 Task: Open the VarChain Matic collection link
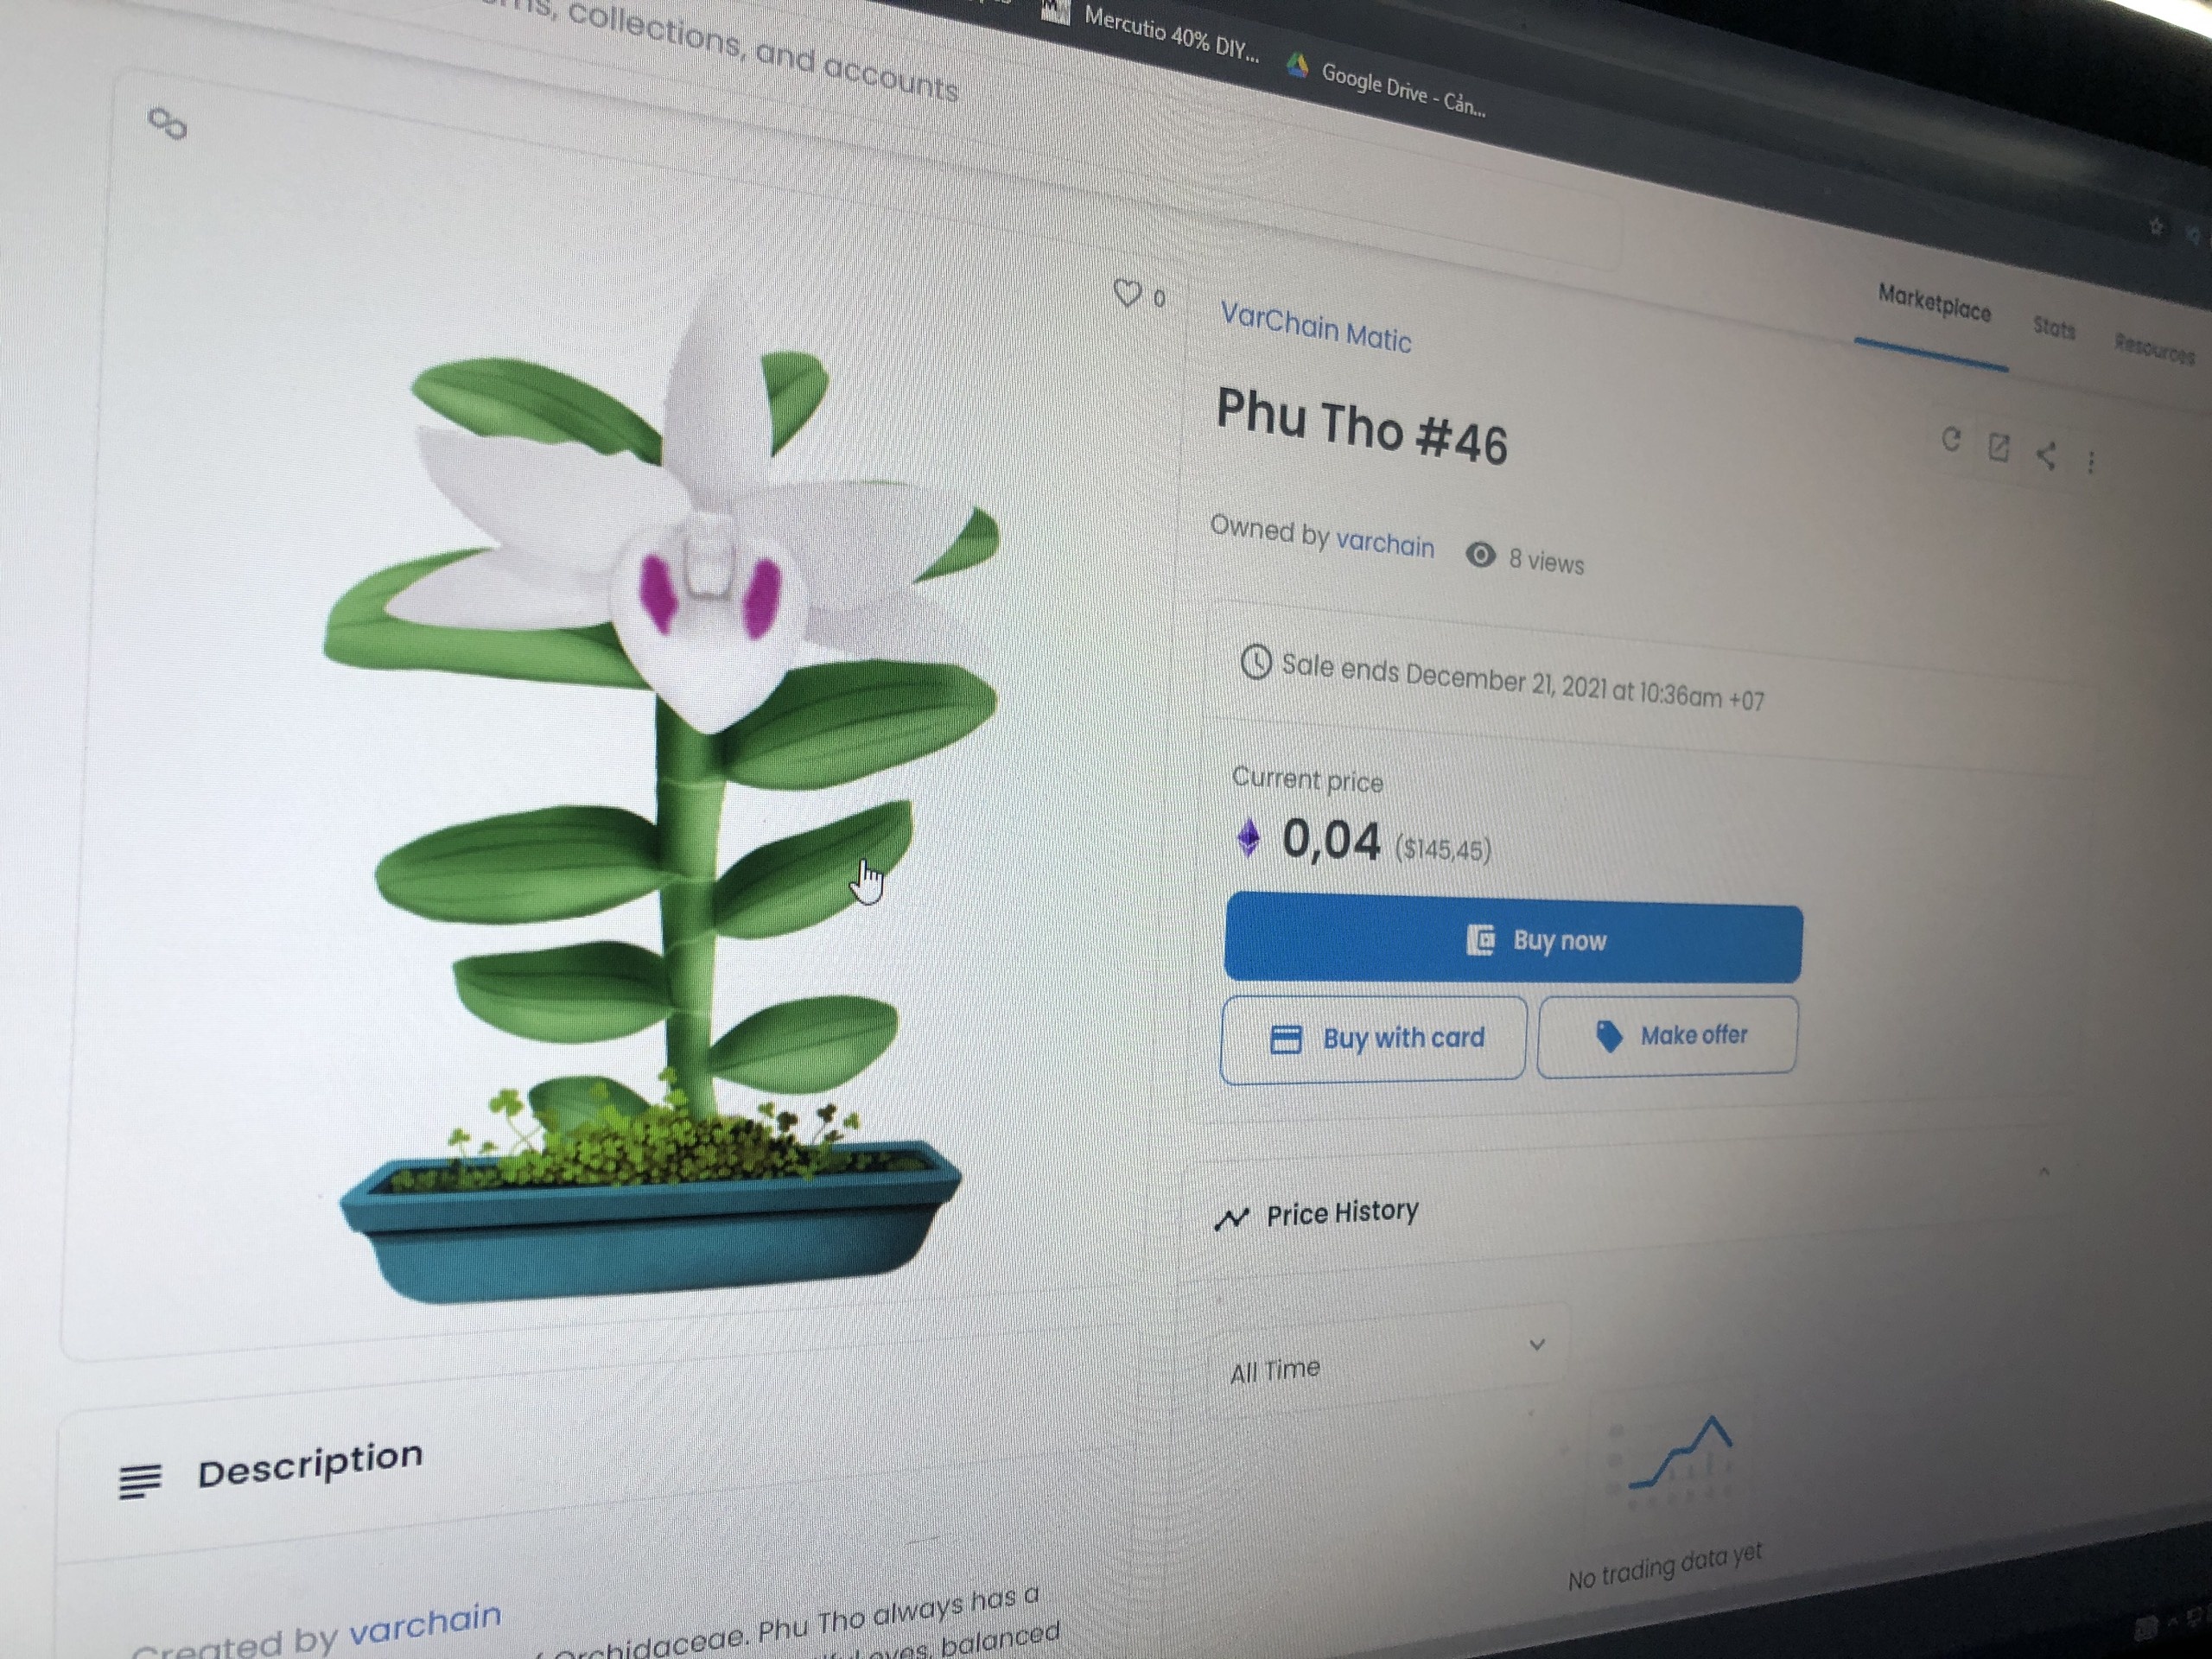(x=1315, y=327)
